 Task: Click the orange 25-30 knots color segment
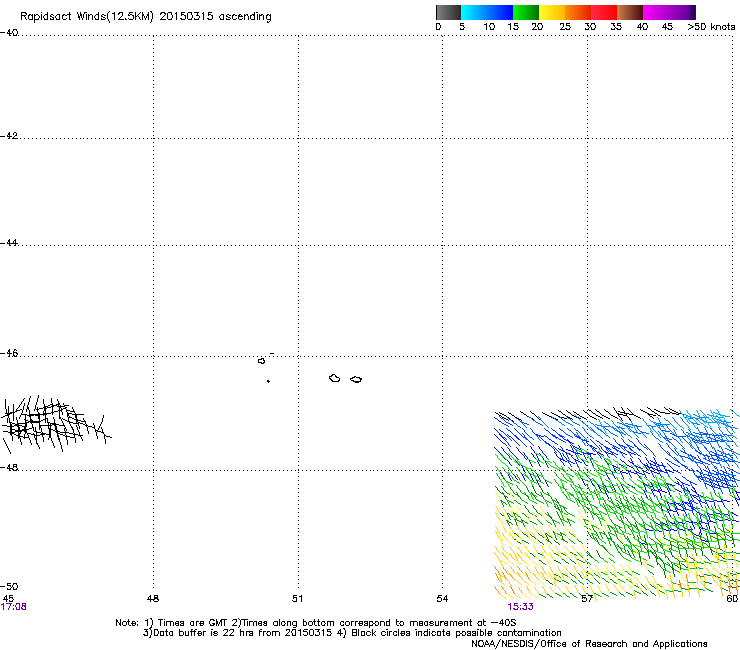click(578, 12)
